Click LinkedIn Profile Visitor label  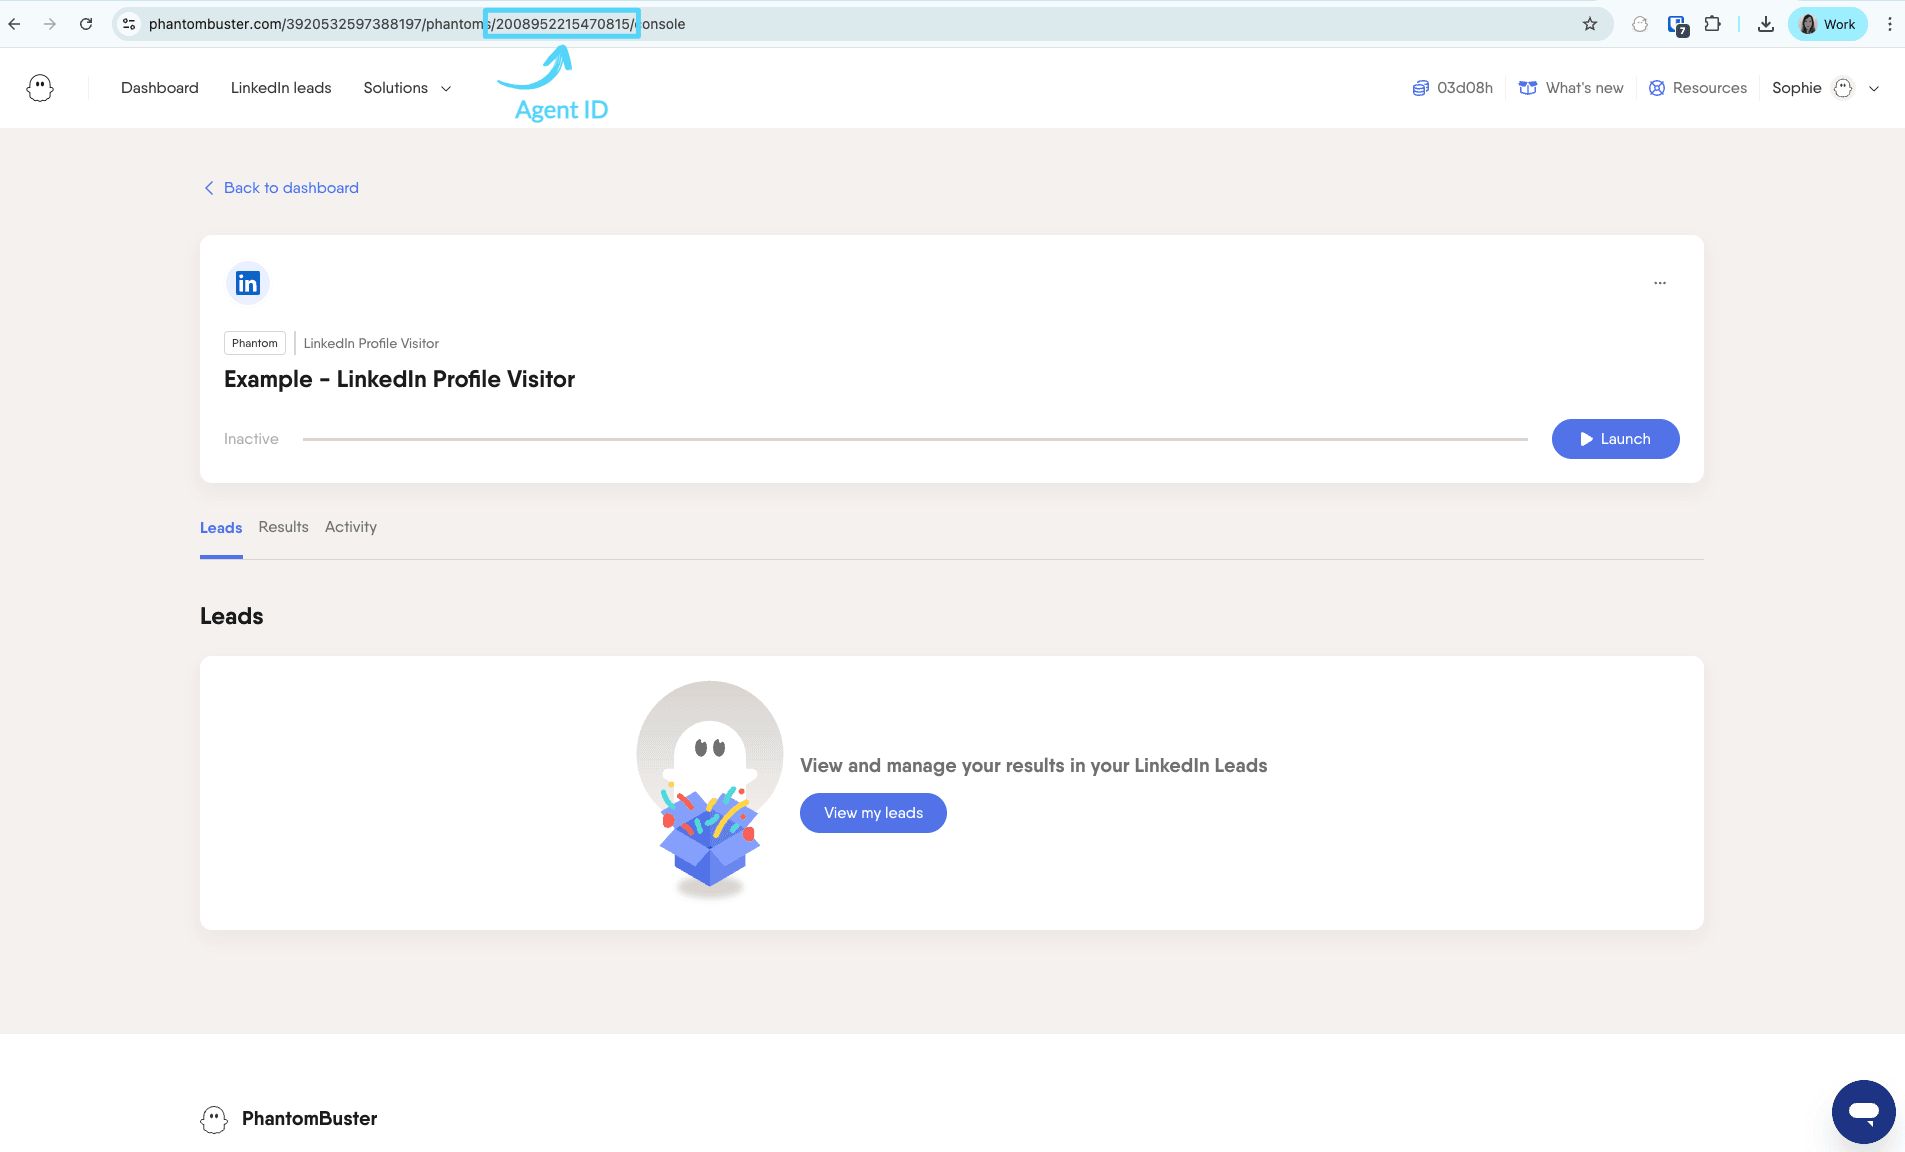(x=371, y=343)
